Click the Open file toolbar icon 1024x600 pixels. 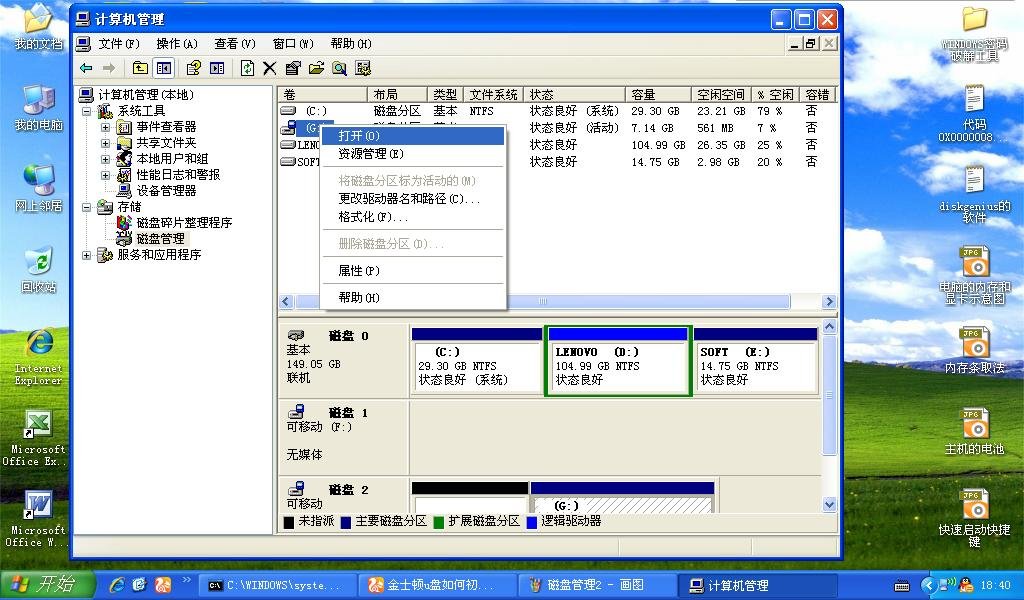pos(318,68)
